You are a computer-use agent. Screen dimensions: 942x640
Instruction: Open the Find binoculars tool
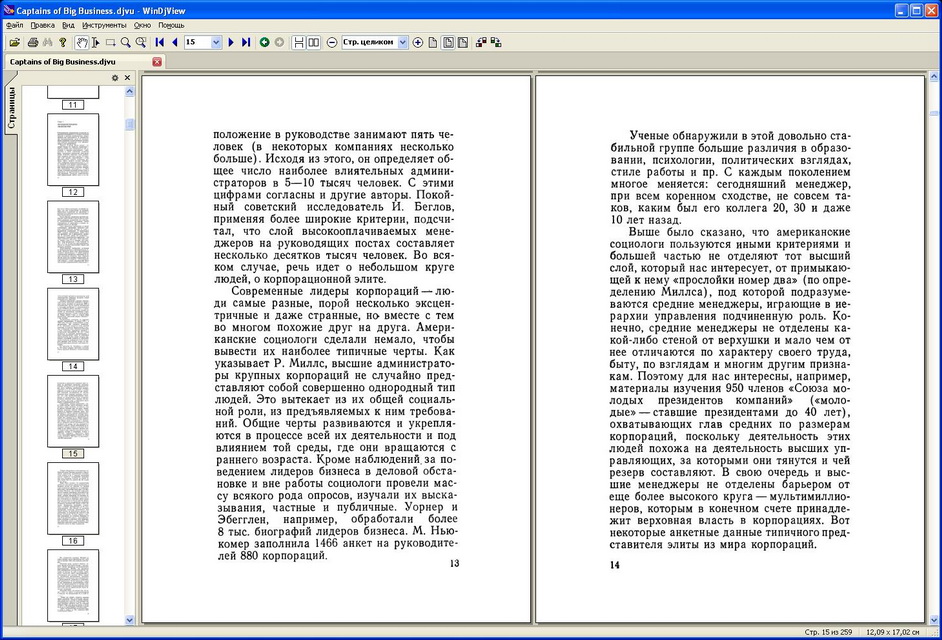(x=47, y=43)
